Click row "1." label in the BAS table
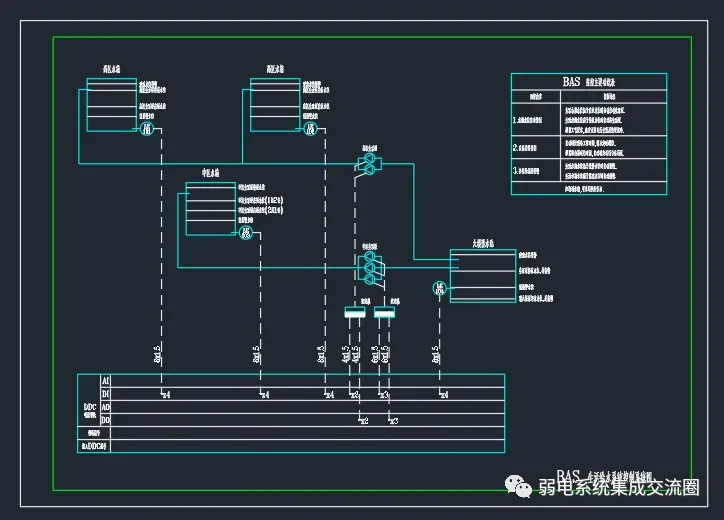Screen dimensions: 724x520 (527, 120)
